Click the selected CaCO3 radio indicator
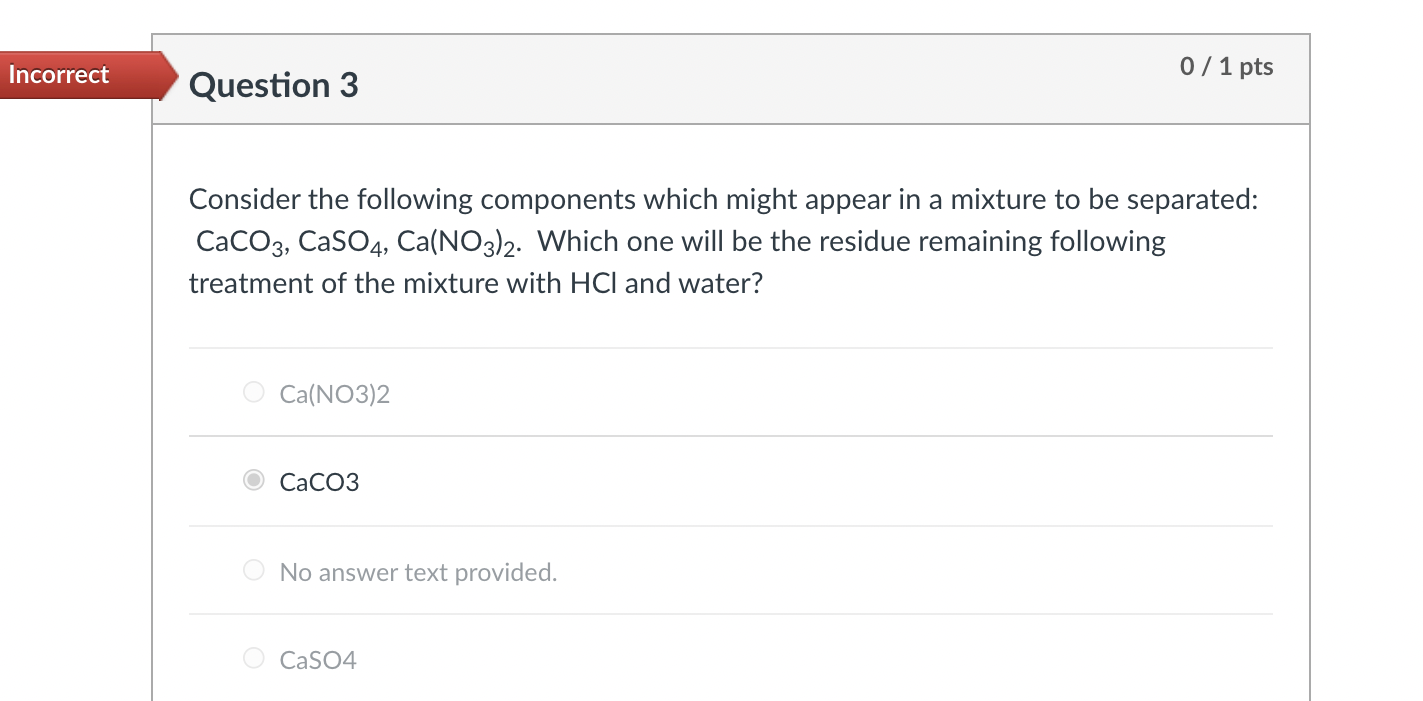1423x701 pixels. coord(253,481)
